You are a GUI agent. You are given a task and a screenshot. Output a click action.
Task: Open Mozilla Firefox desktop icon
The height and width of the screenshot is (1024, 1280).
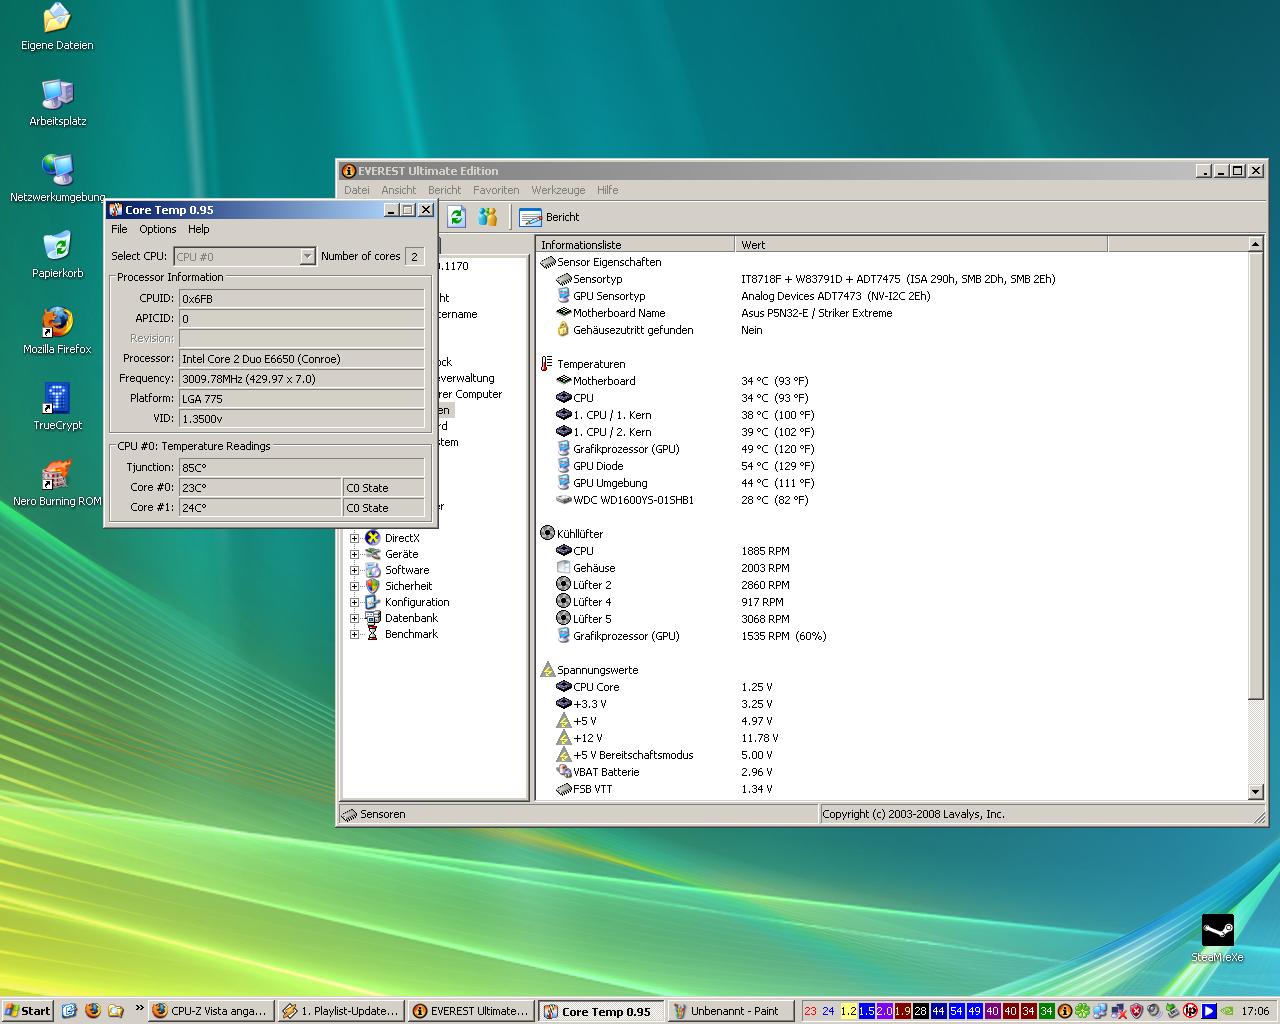[x=57, y=323]
